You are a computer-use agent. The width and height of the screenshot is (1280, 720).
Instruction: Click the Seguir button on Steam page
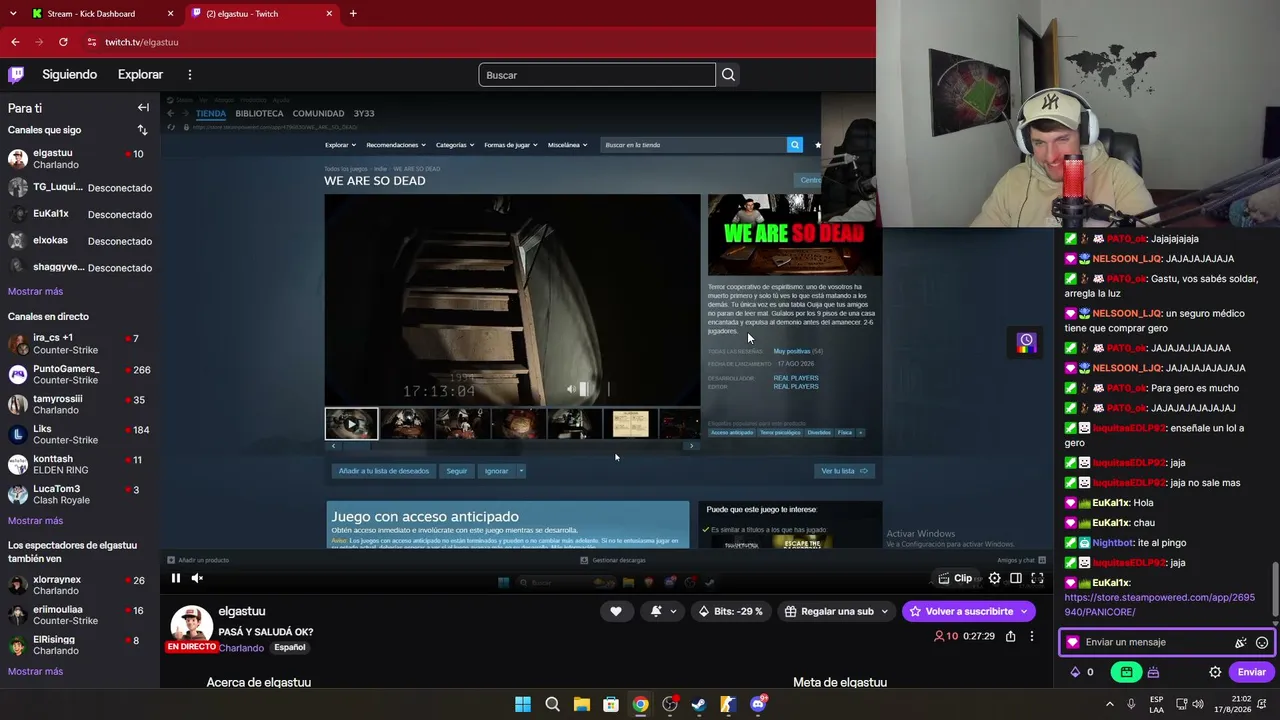[457, 471]
